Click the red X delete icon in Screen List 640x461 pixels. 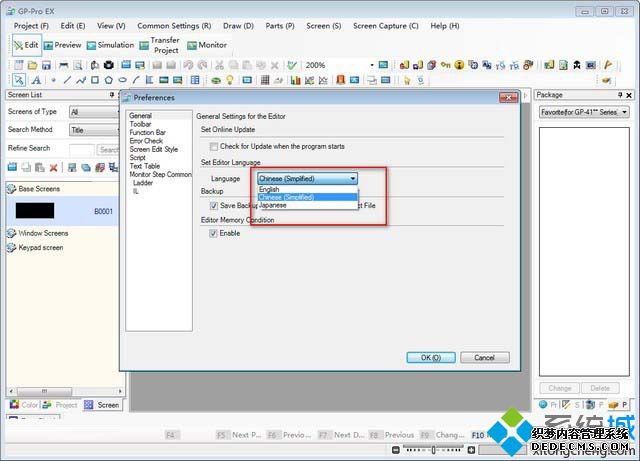coord(53,167)
